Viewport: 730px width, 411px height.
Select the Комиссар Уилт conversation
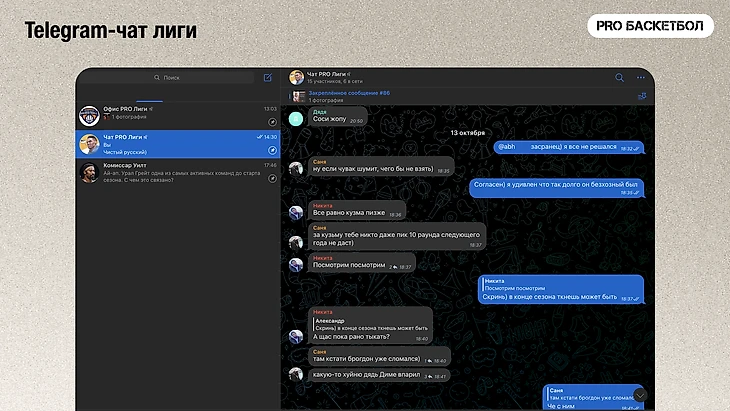pyautogui.click(x=170, y=171)
